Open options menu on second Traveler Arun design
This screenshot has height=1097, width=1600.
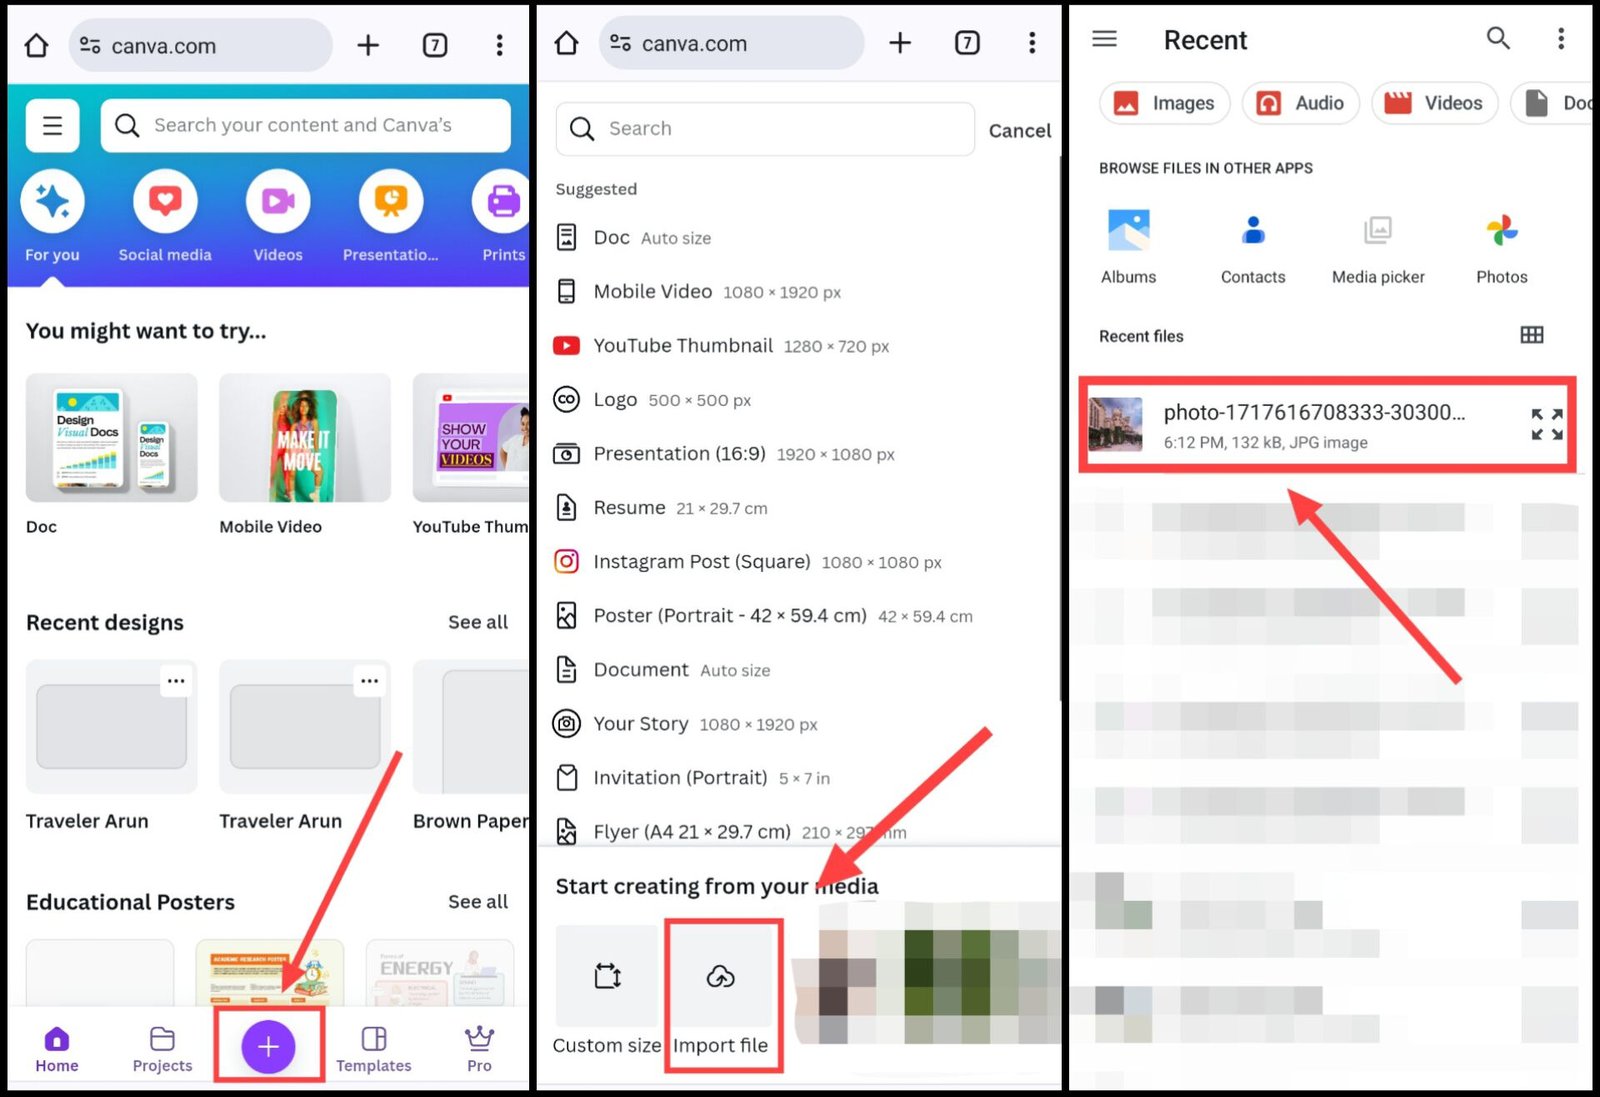[370, 681]
